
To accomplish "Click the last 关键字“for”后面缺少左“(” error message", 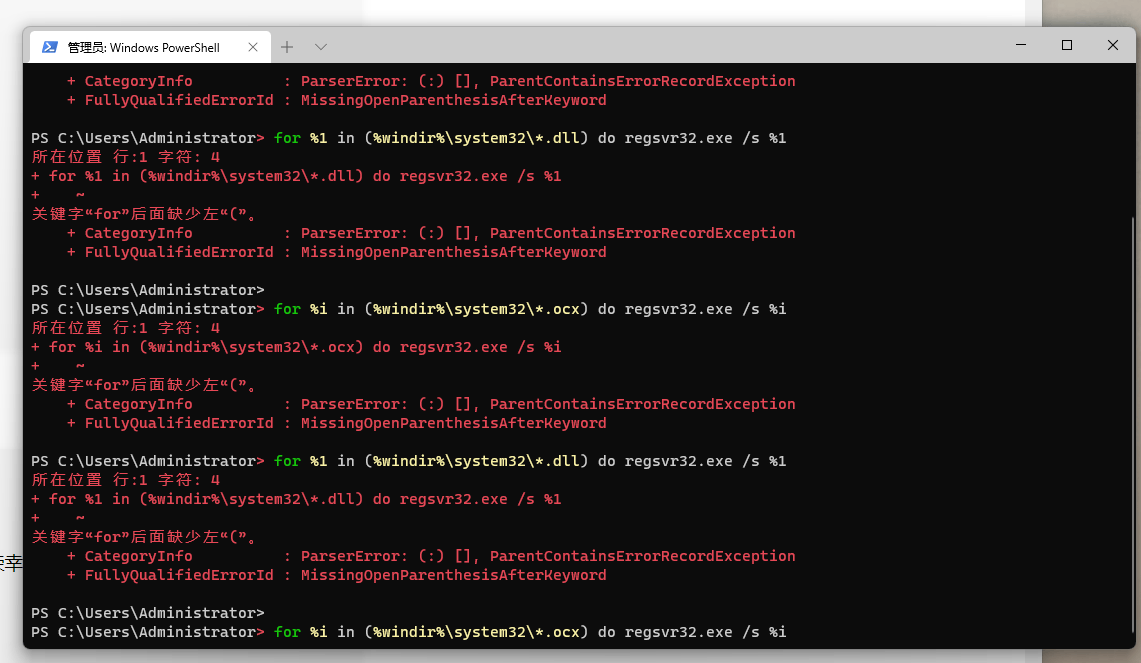I will click(x=144, y=537).
